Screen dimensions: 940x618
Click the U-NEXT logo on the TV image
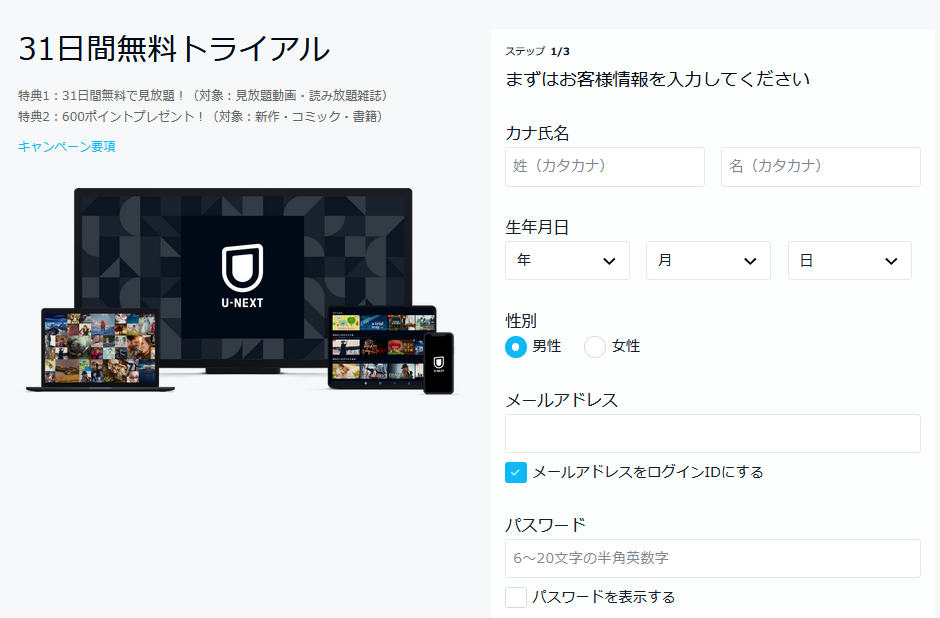coord(242,276)
